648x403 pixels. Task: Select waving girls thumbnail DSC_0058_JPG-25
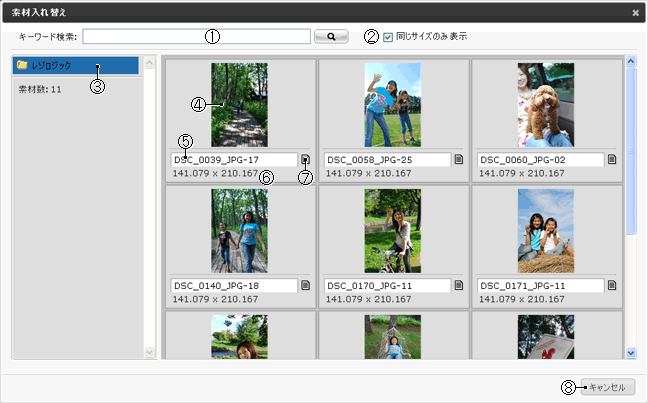coord(393,105)
